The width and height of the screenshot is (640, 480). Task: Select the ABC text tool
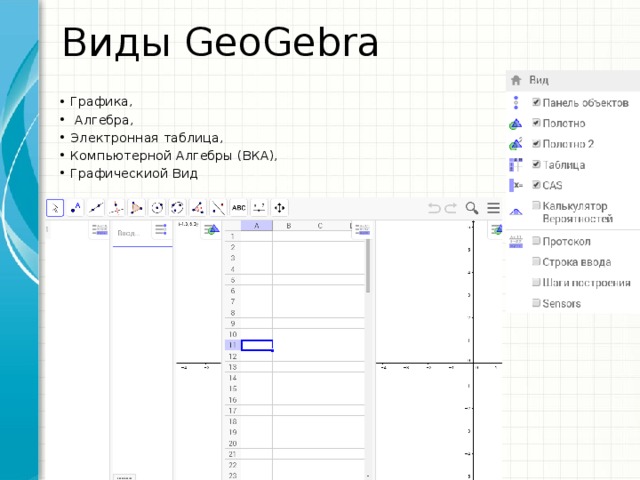click(239, 208)
